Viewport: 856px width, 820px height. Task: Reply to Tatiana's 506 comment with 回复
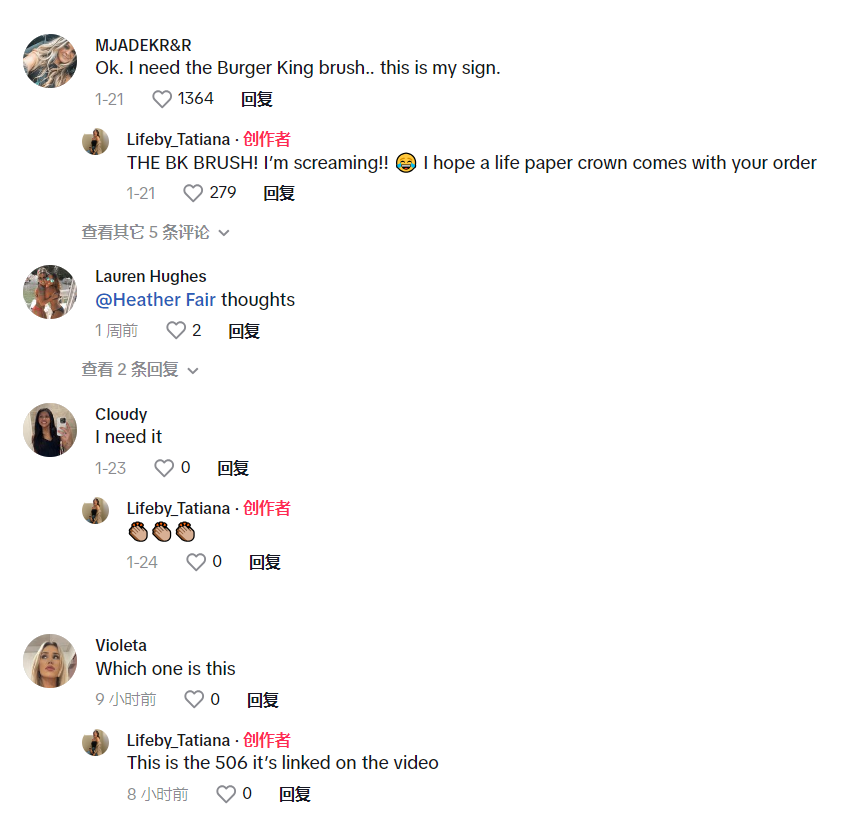coord(295,794)
